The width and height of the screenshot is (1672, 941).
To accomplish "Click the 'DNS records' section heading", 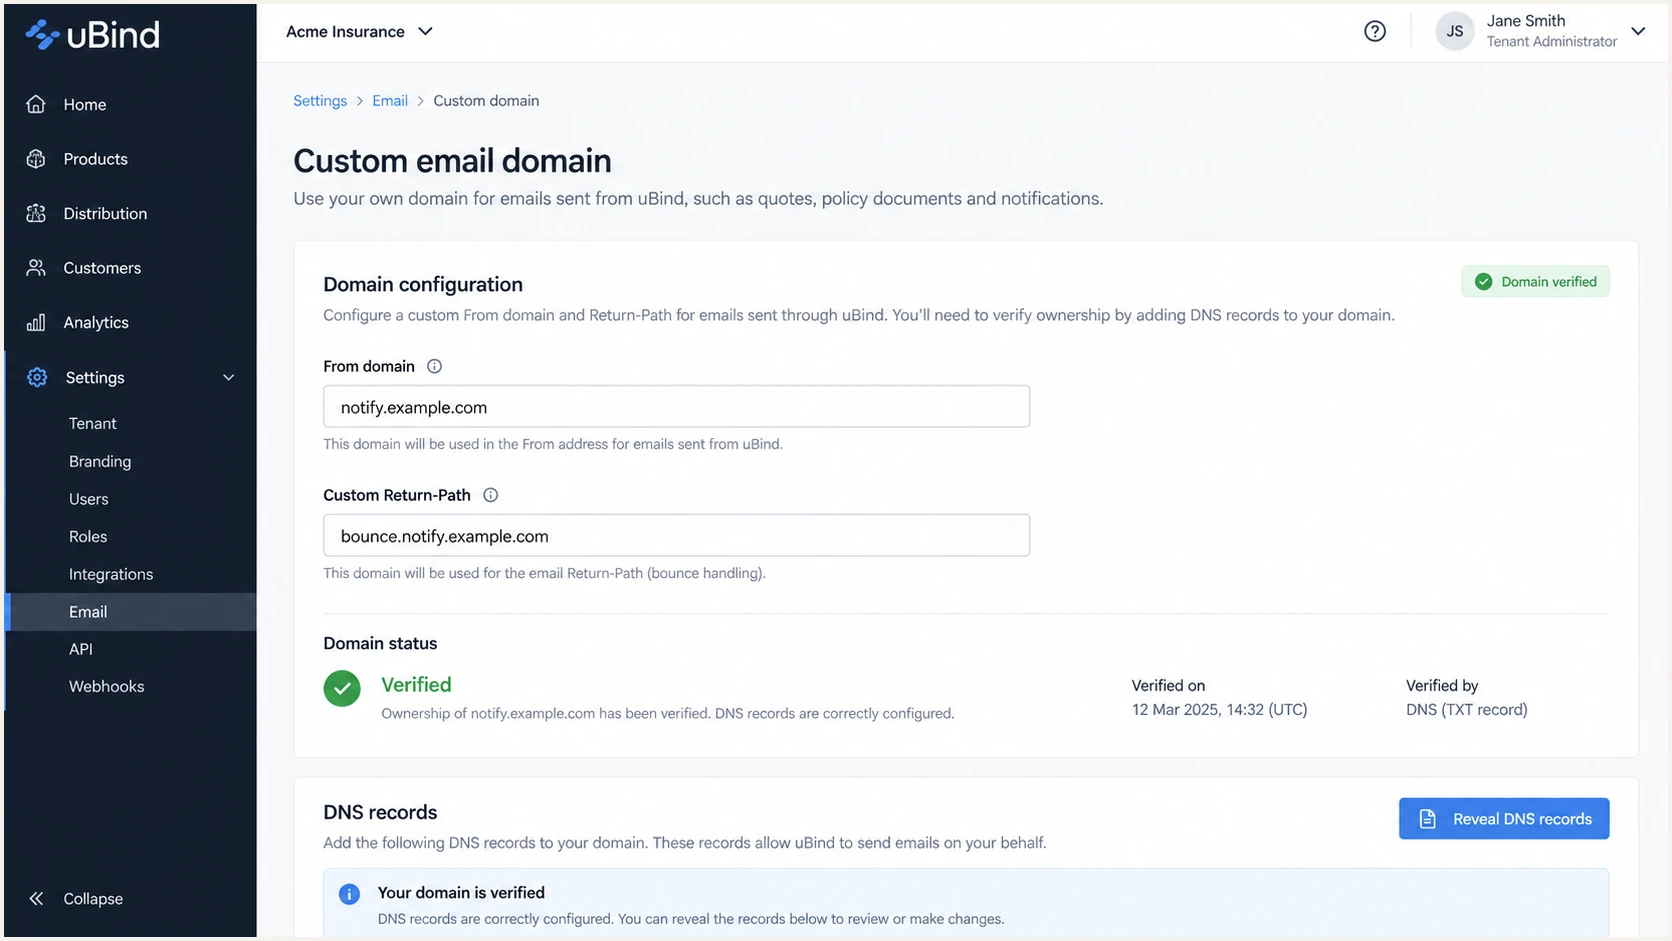I will 380,812.
